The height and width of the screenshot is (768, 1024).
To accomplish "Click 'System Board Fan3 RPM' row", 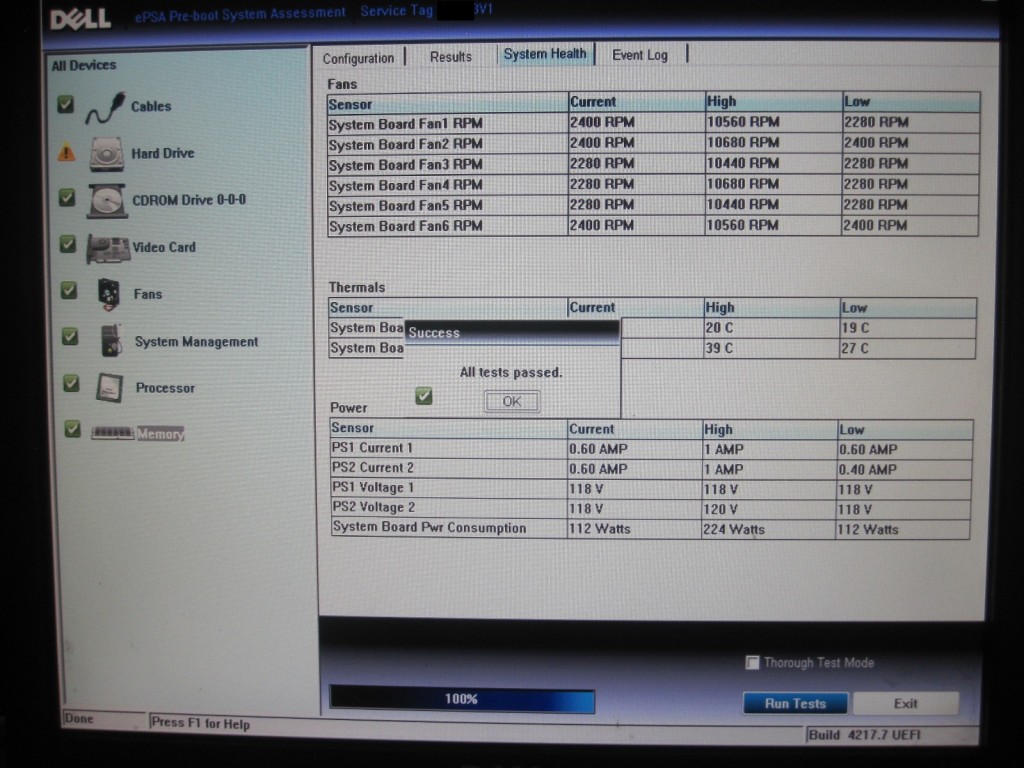I will click(x=653, y=164).
